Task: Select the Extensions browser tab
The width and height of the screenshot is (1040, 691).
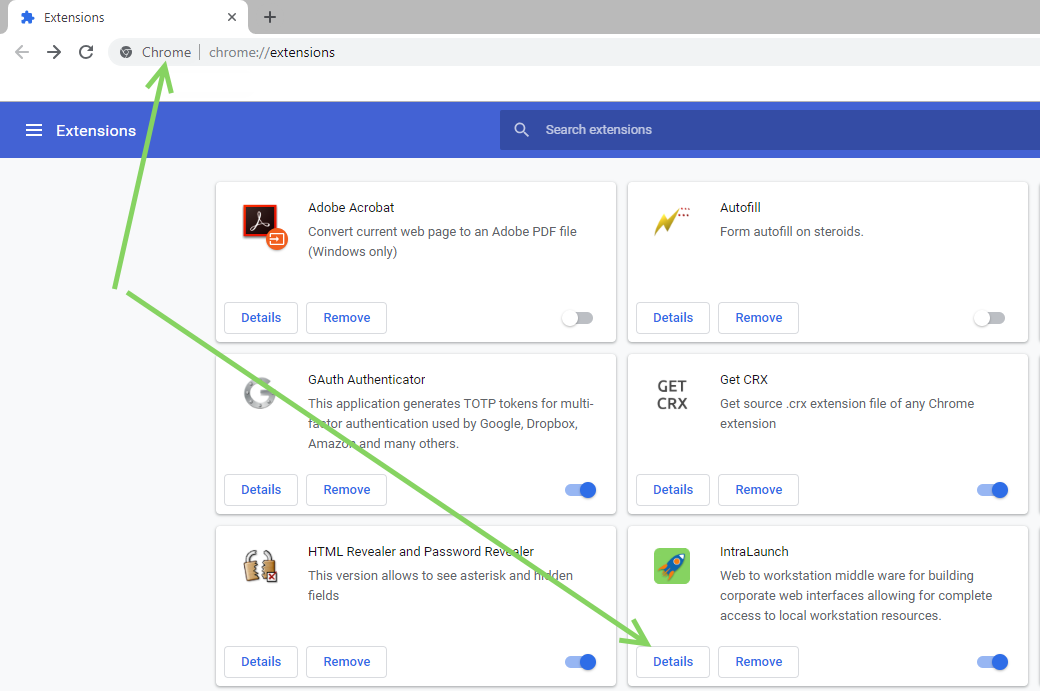Action: [x=128, y=17]
